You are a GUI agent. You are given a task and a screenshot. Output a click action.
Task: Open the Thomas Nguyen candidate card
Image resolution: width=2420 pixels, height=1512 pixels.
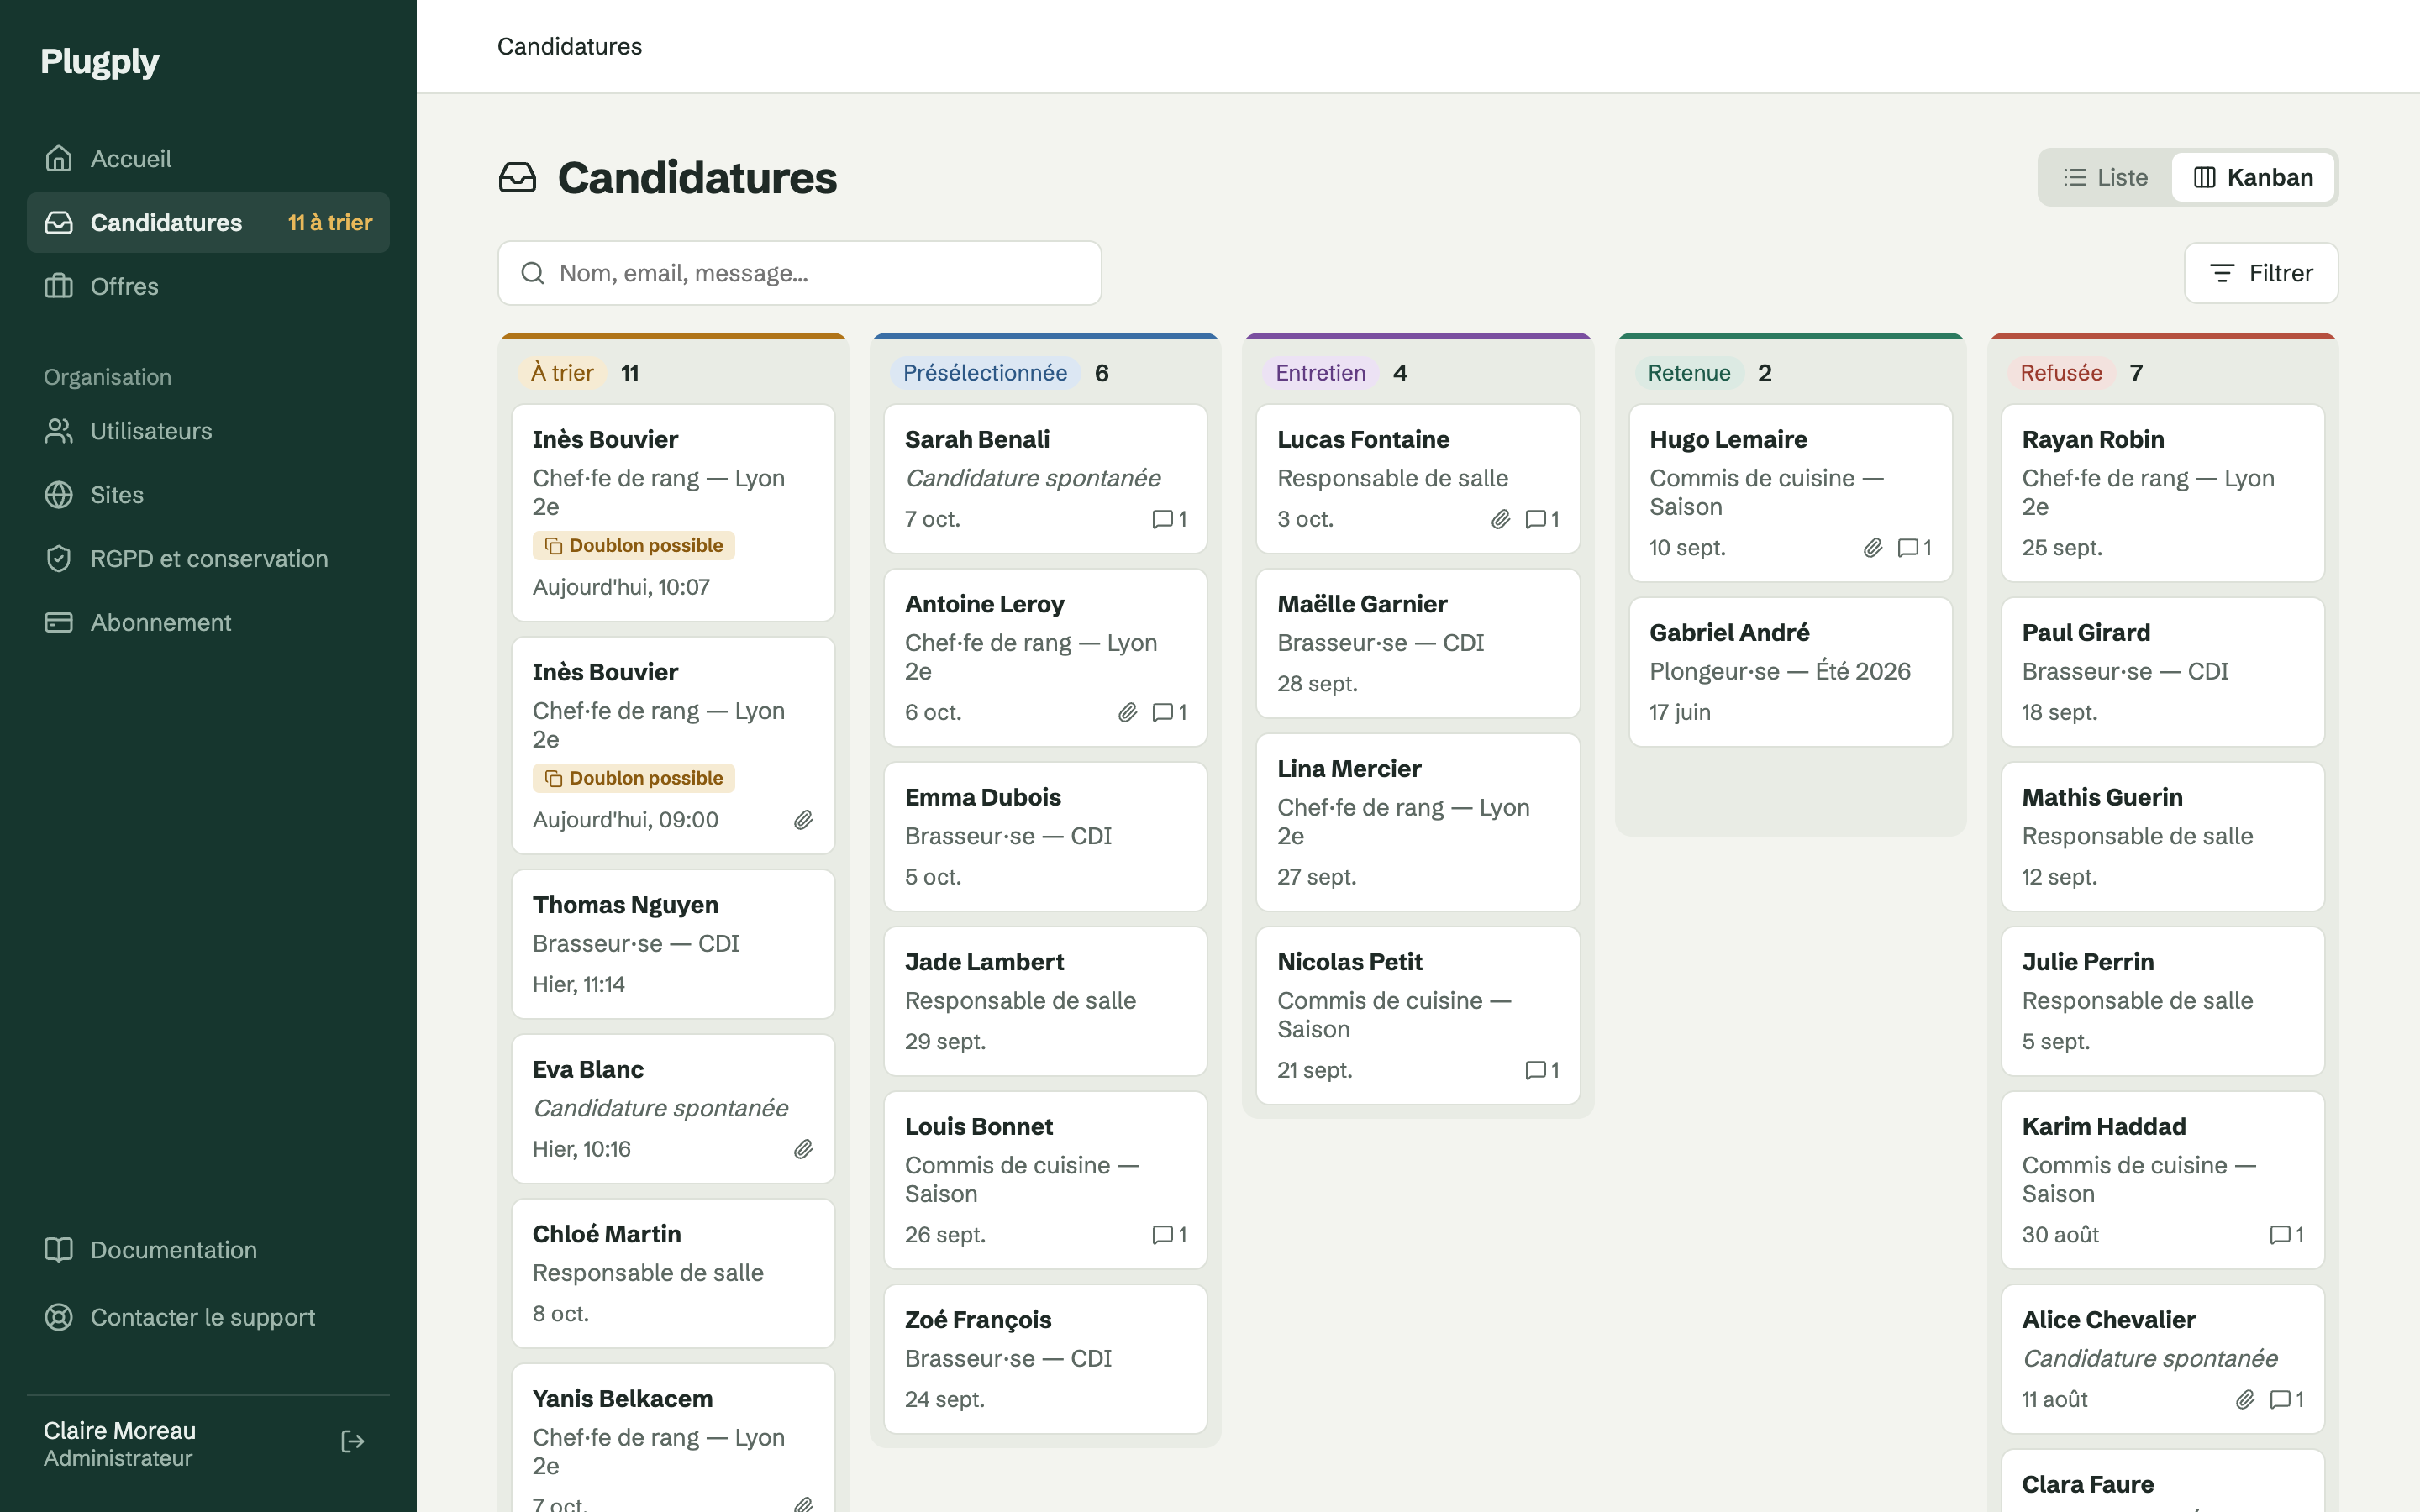[x=673, y=944]
